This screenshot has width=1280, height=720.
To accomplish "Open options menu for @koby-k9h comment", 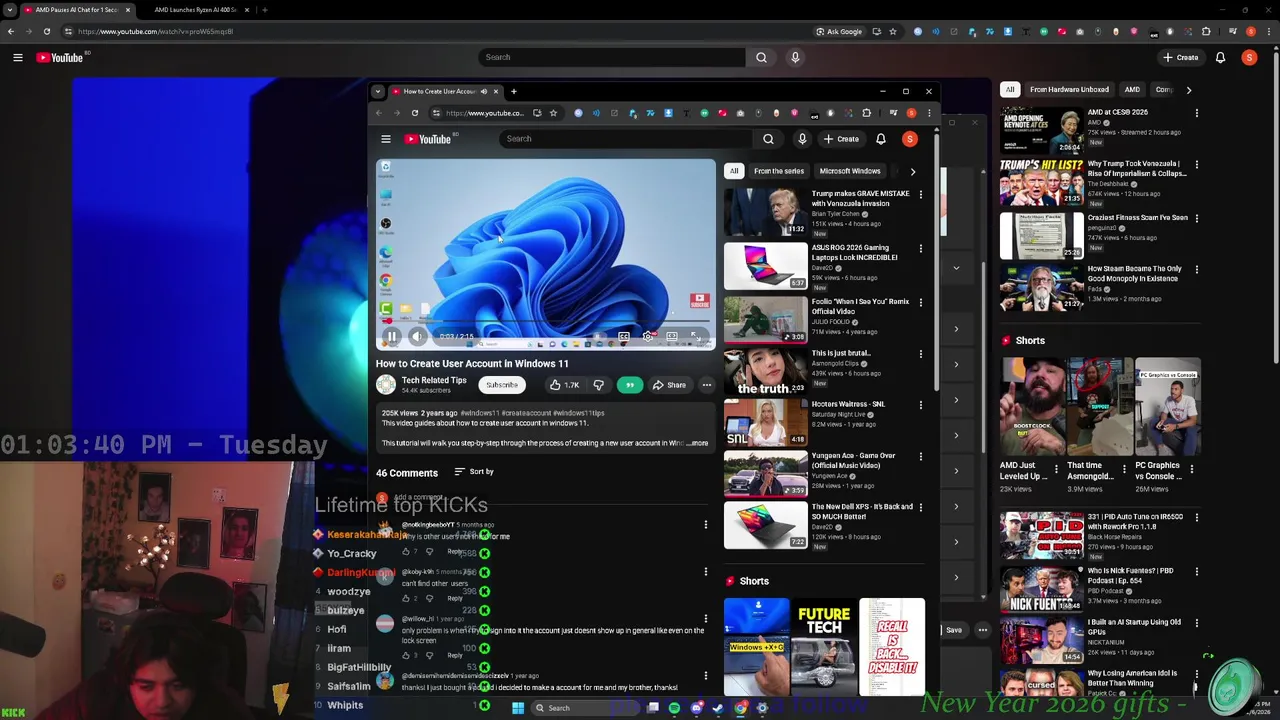I will (x=705, y=573).
